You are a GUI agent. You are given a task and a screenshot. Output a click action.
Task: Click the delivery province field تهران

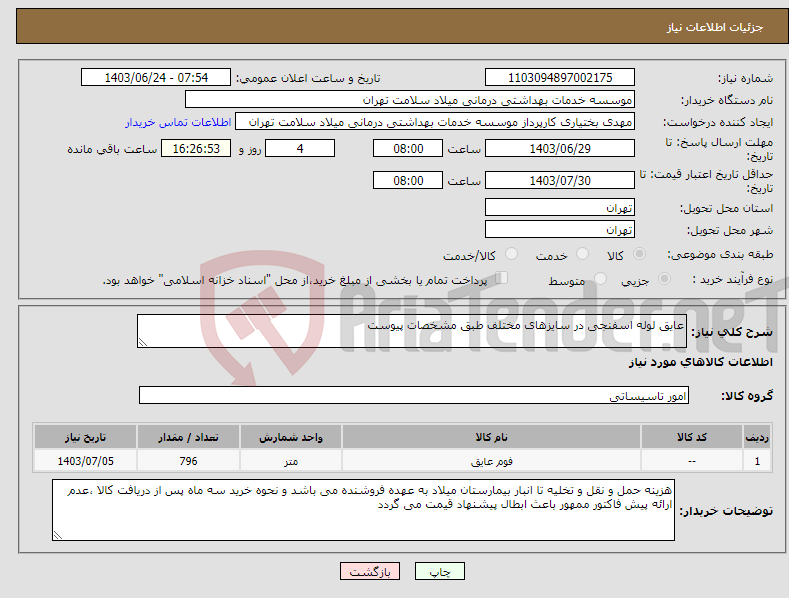click(560, 207)
